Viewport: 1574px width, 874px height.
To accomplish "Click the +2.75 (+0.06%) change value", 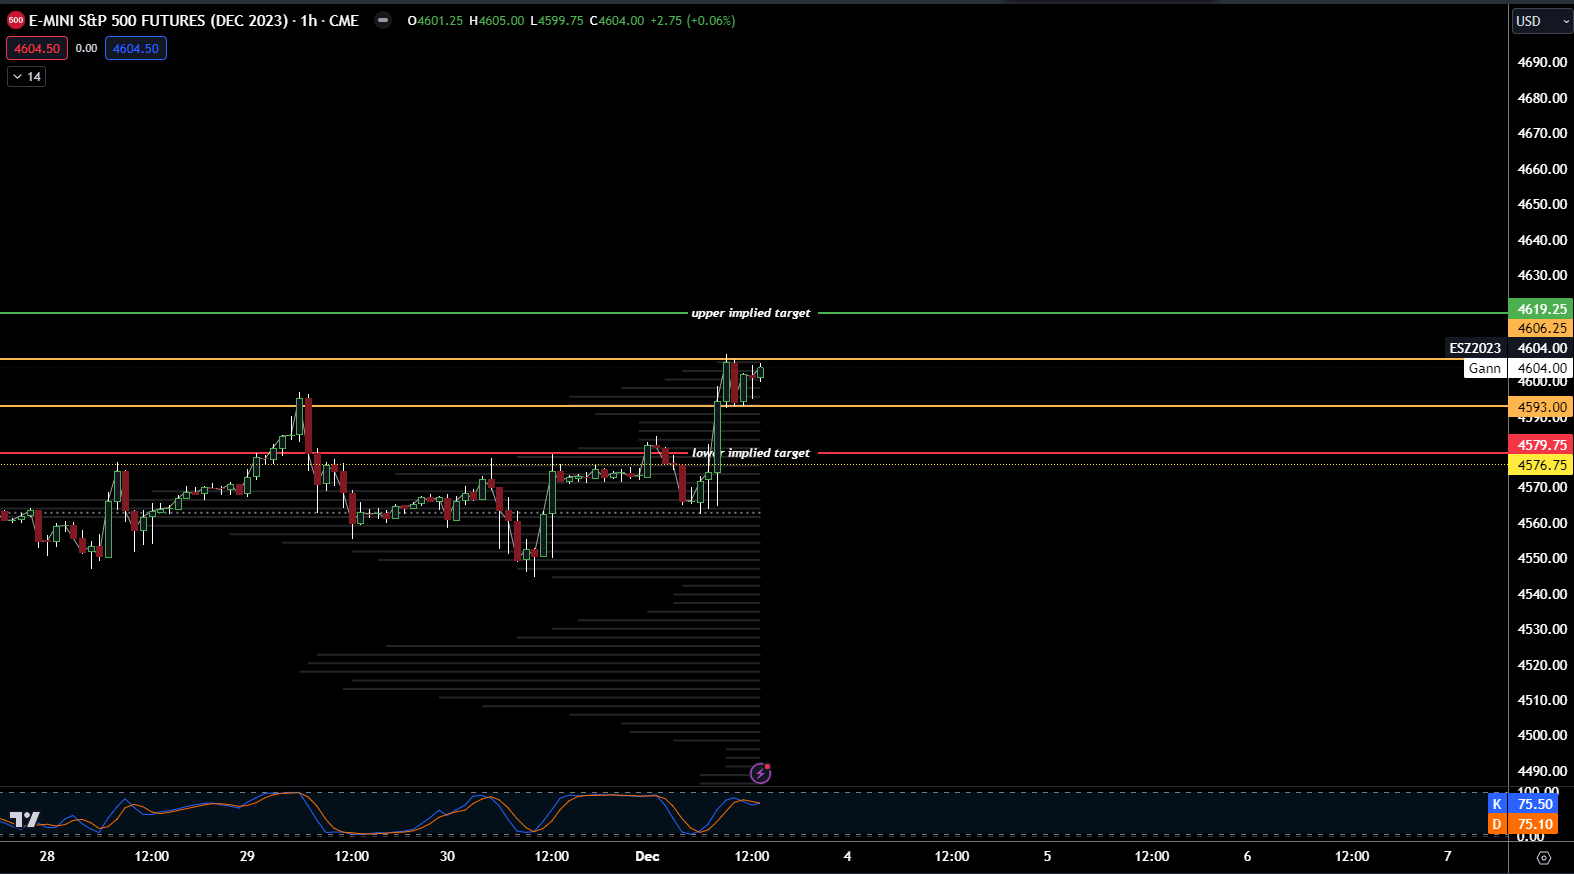I will pyautogui.click(x=693, y=20).
